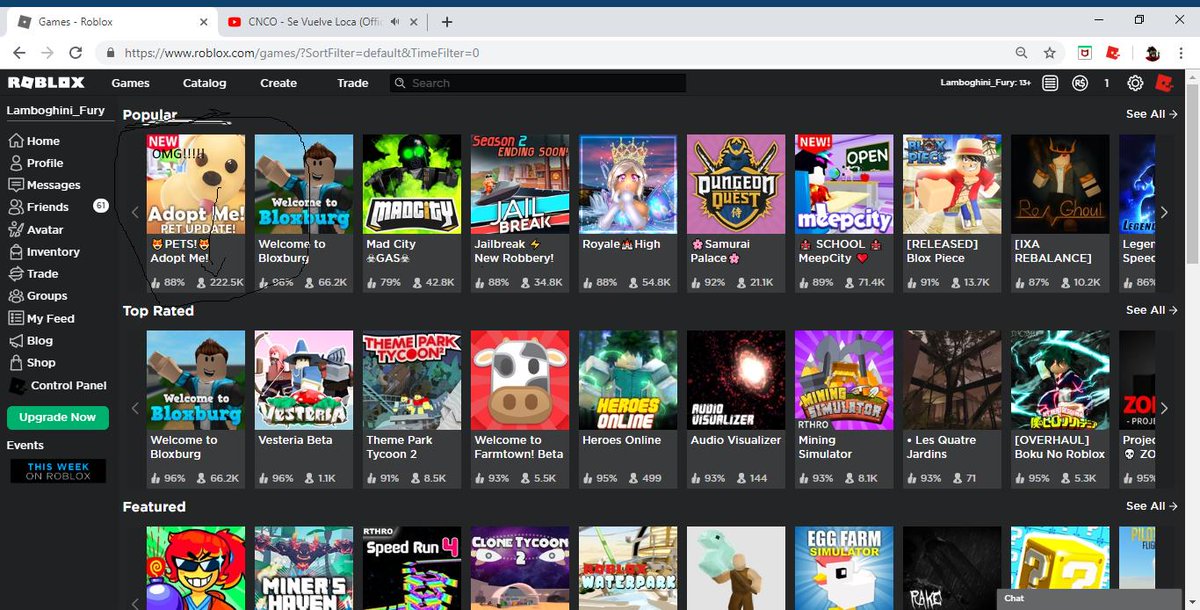Click browser forward arrow
The height and width of the screenshot is (610, 1200).
(x=48, y=53)
